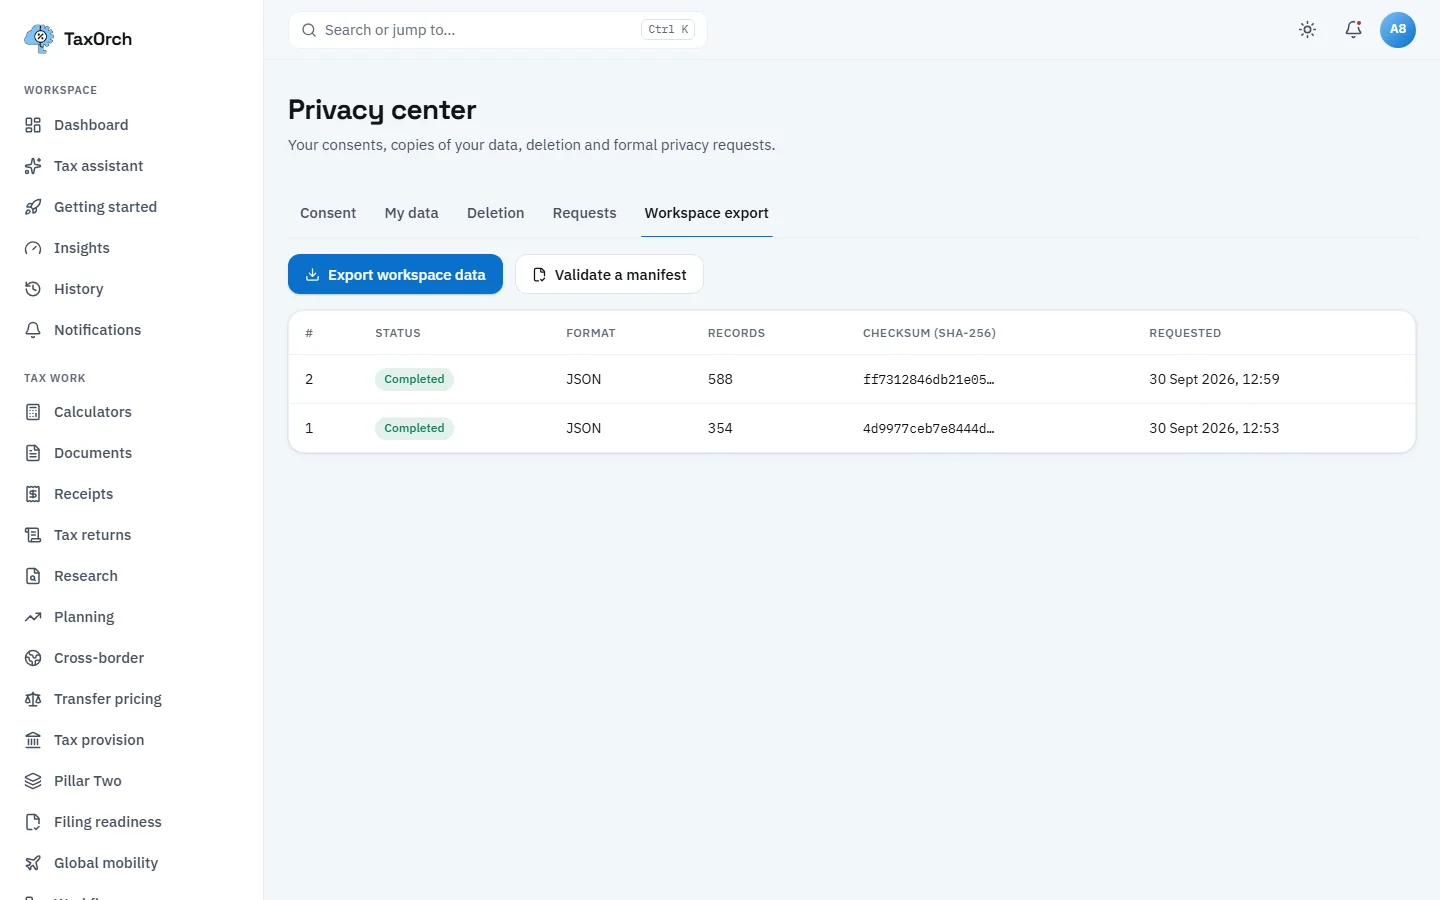The width and height of the screenshot is (1440, 900).
Task: Click the Research icon
Action: coord(33,576)
